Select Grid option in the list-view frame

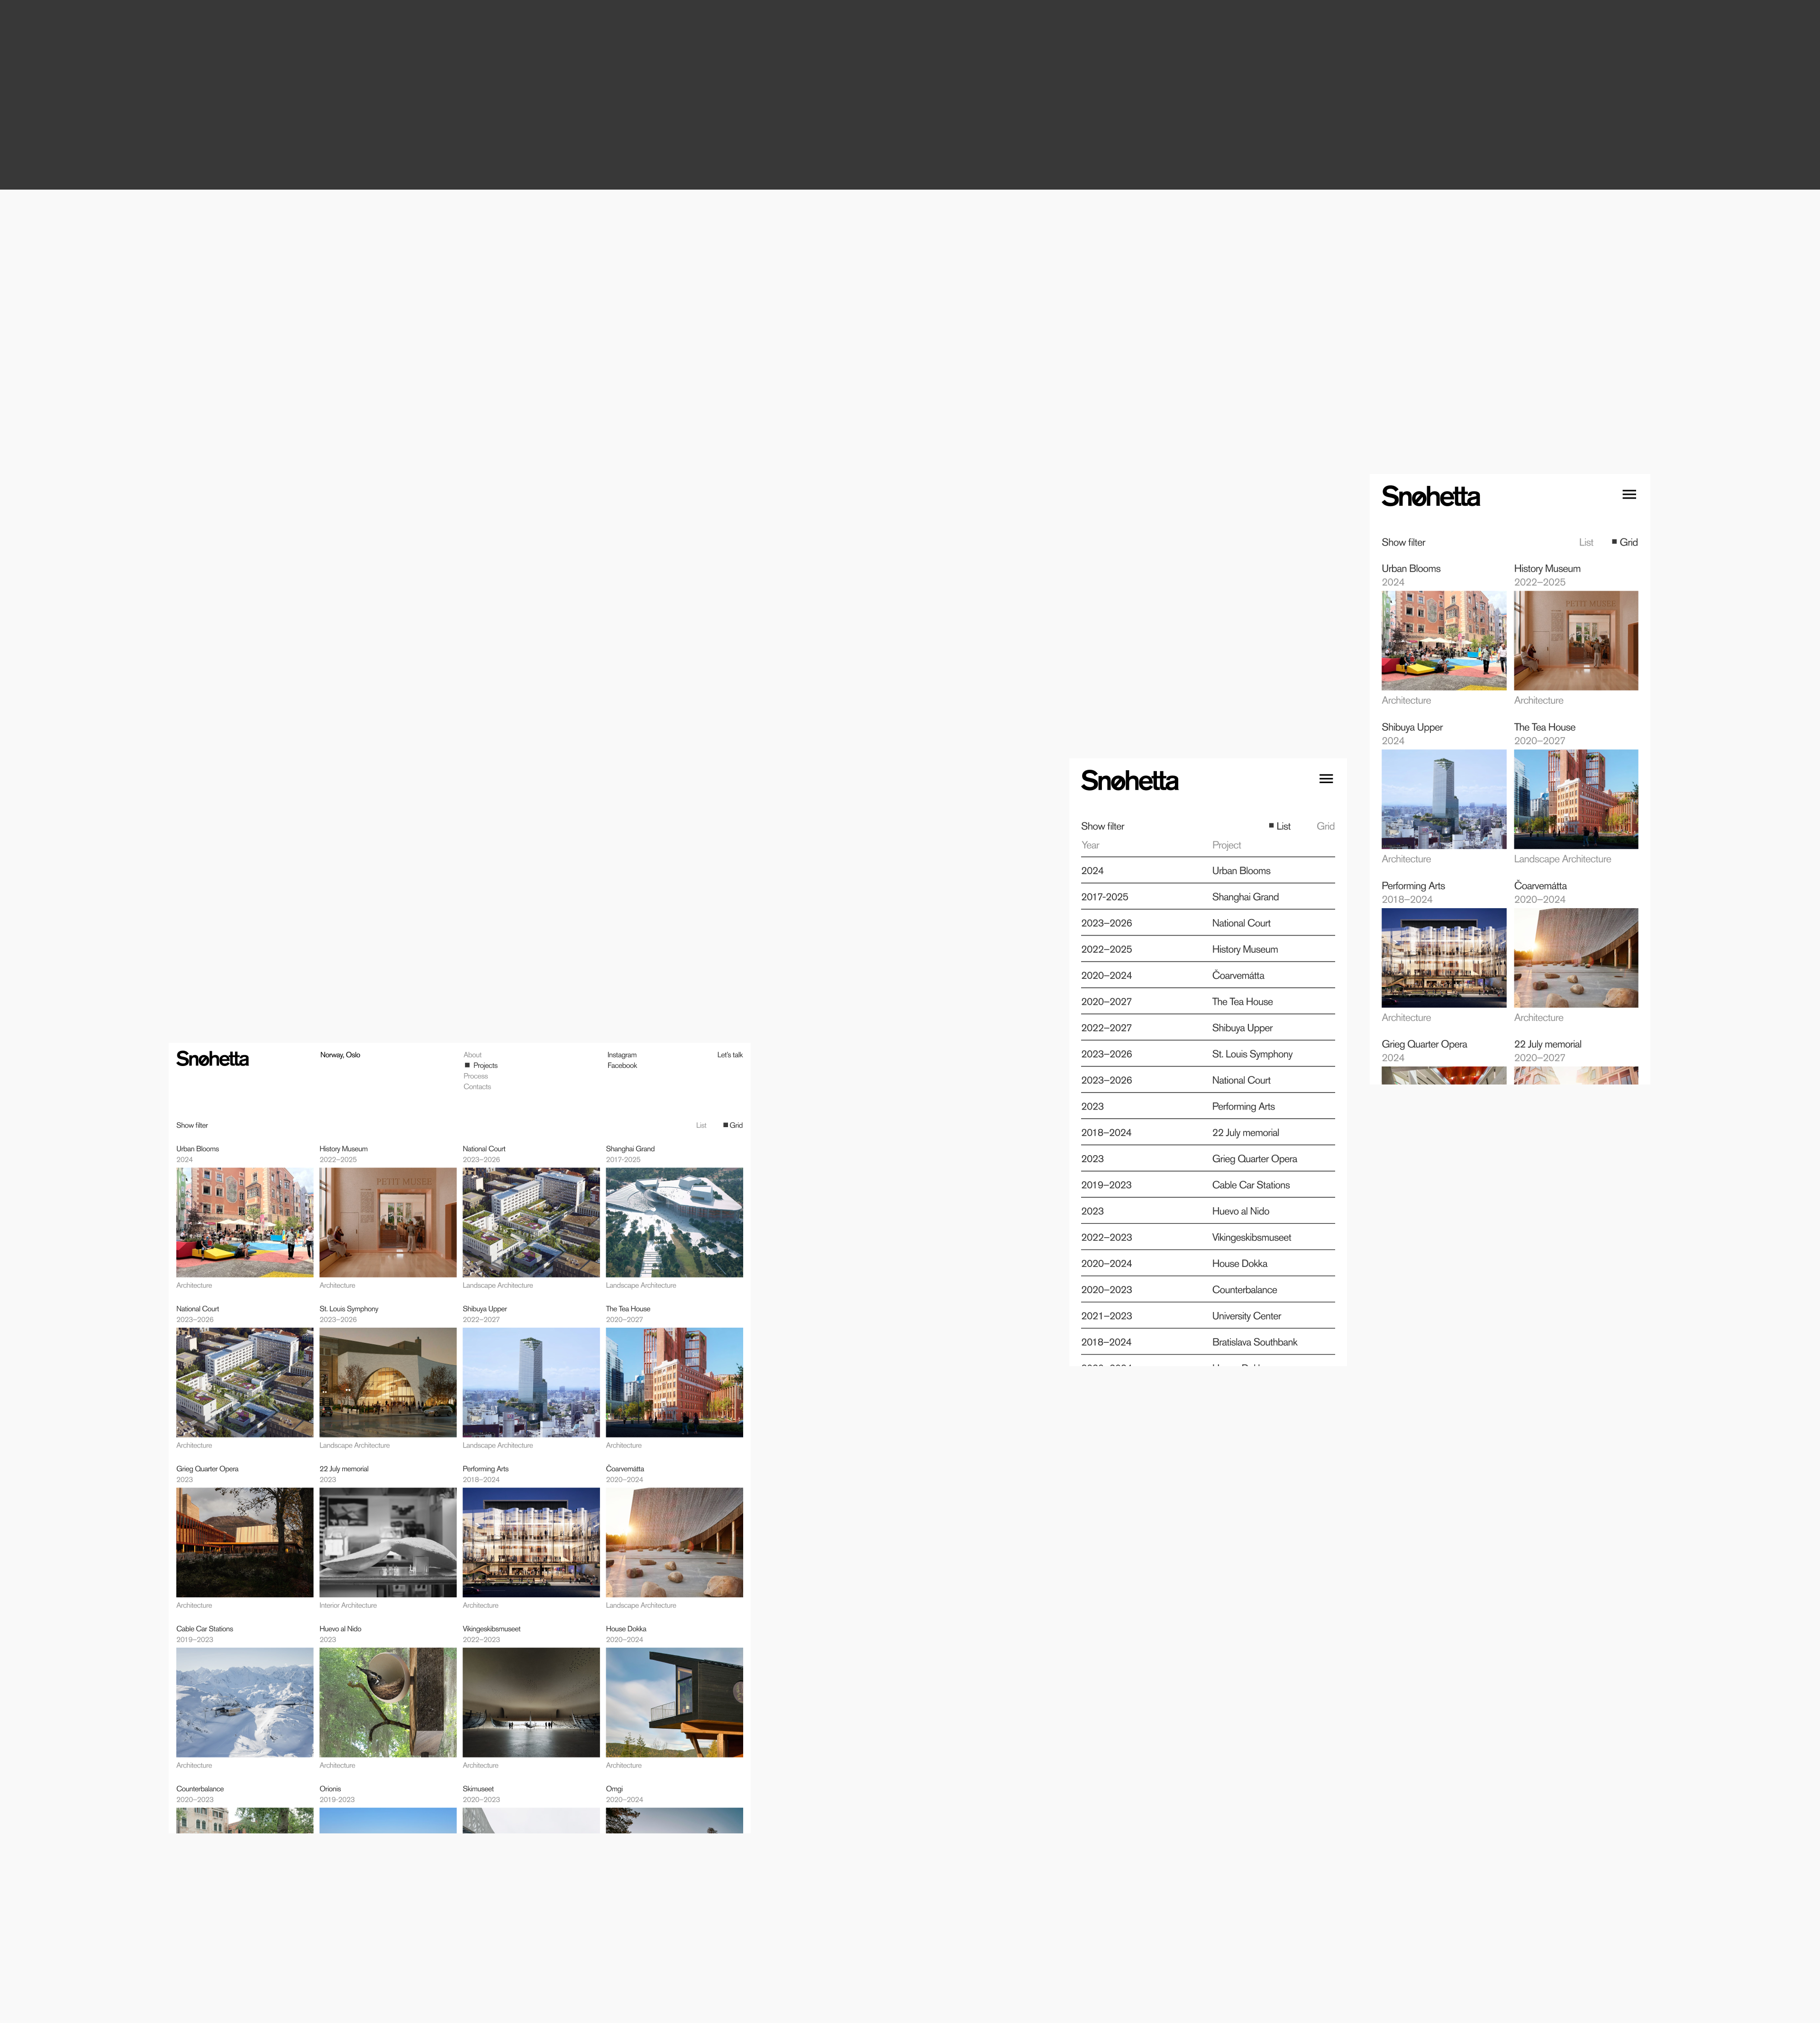pyautogui.click(x=1325, y=826)
